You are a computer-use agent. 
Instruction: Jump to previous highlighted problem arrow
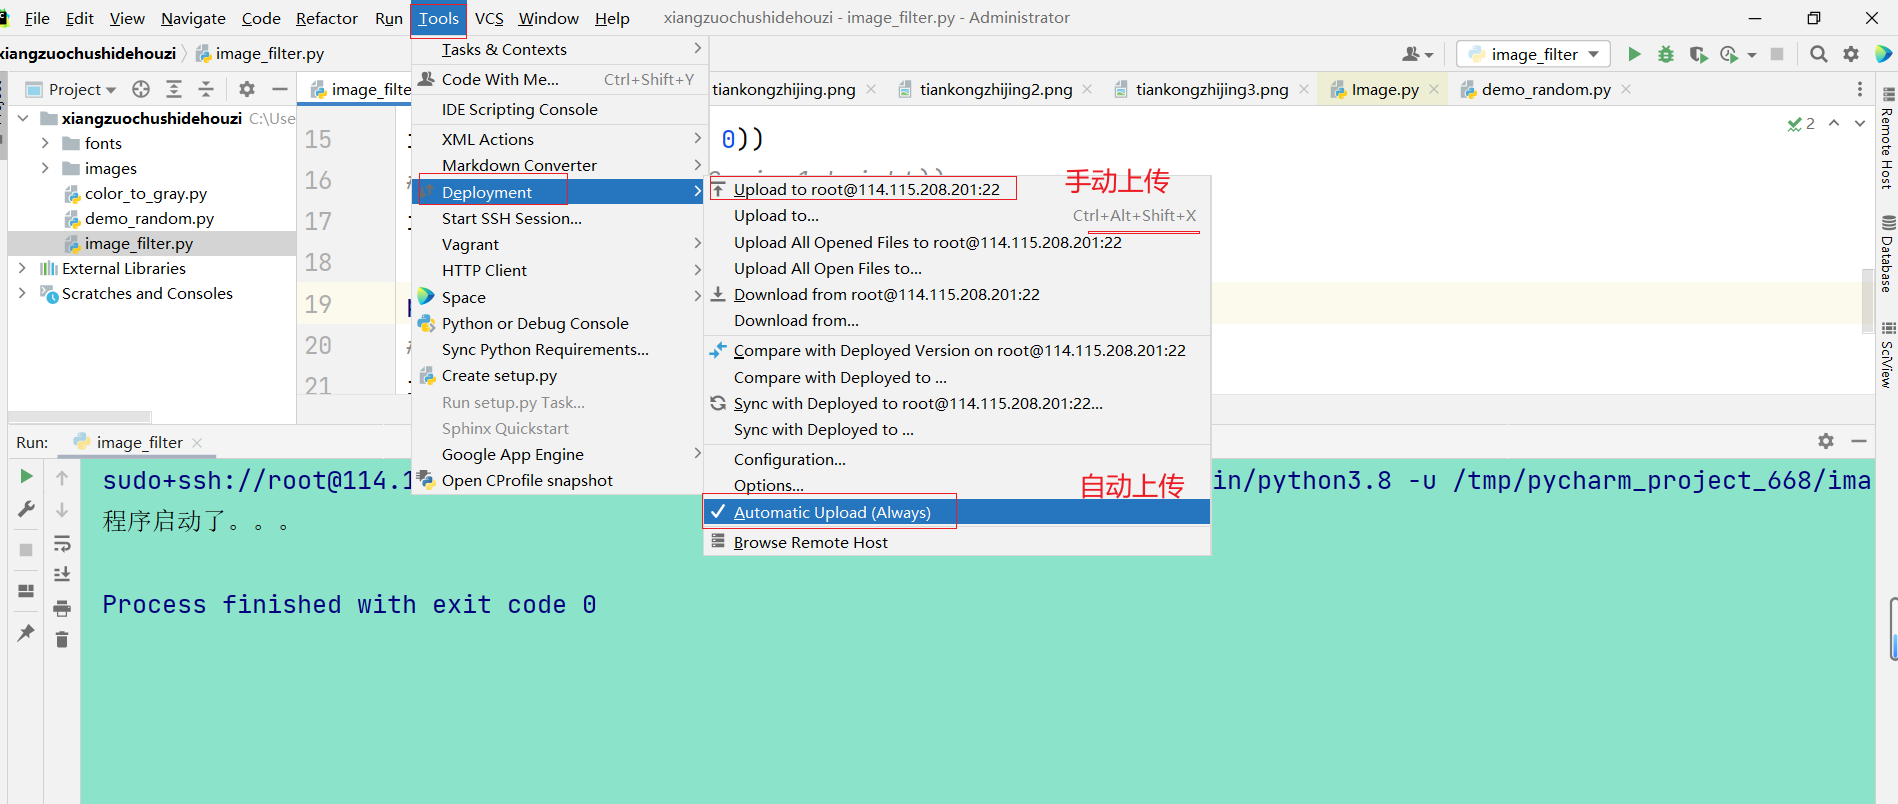coord(1834,123)
